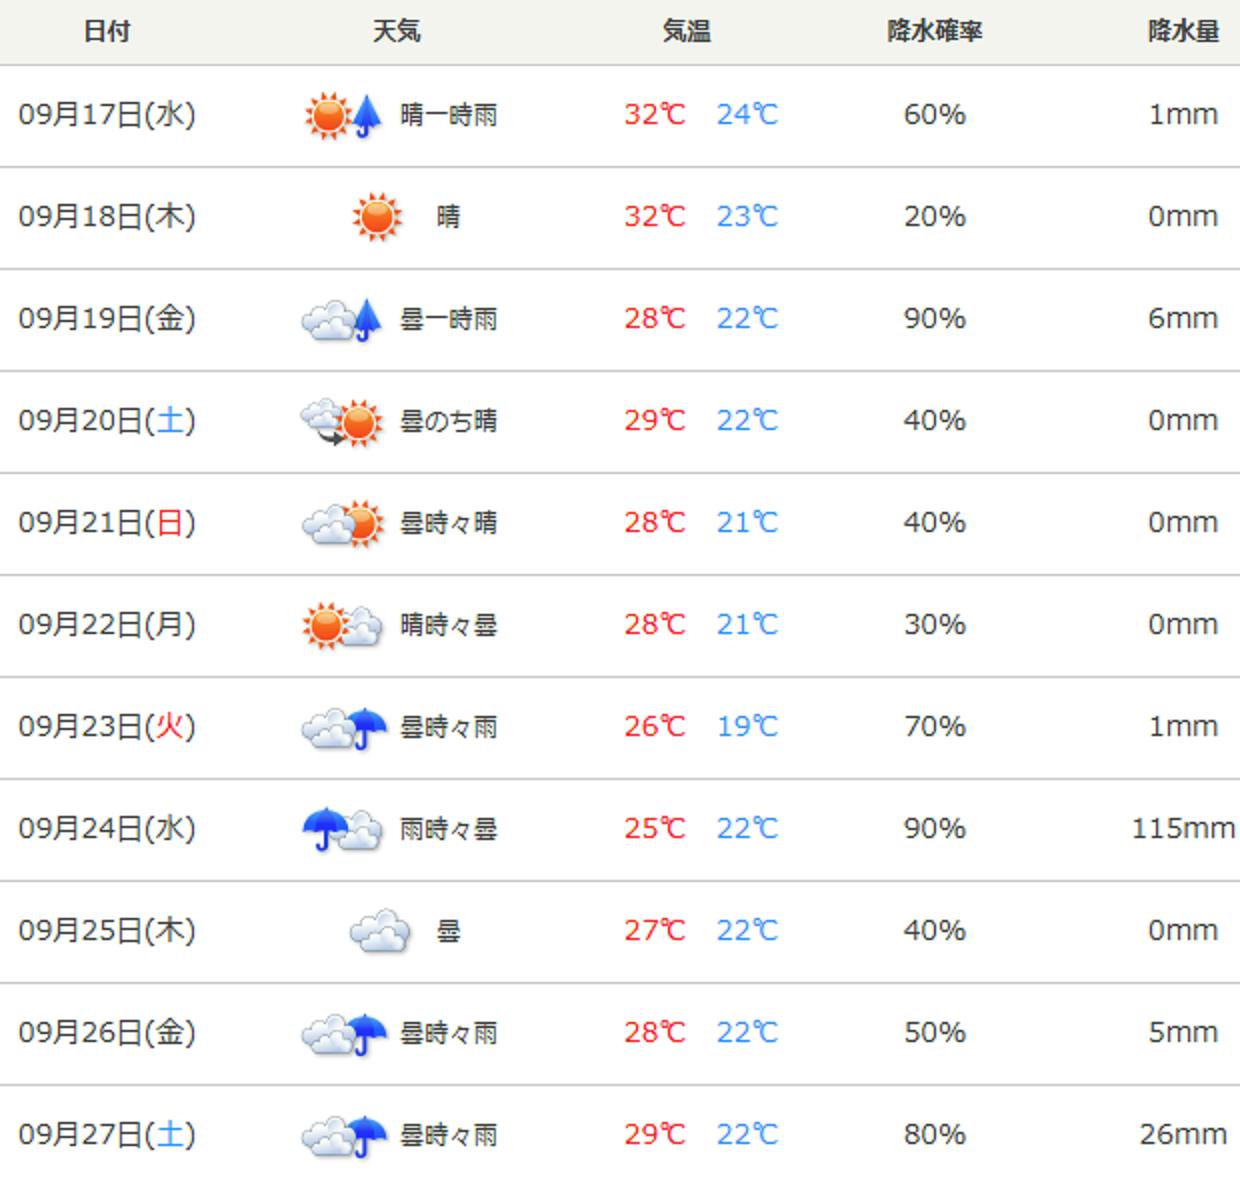Click the cloud-with-sun icon for 09月21日
Image resolution: width=1240 pixels, height=1178 pixels.
pyautogui.click(x=343, y=523)
